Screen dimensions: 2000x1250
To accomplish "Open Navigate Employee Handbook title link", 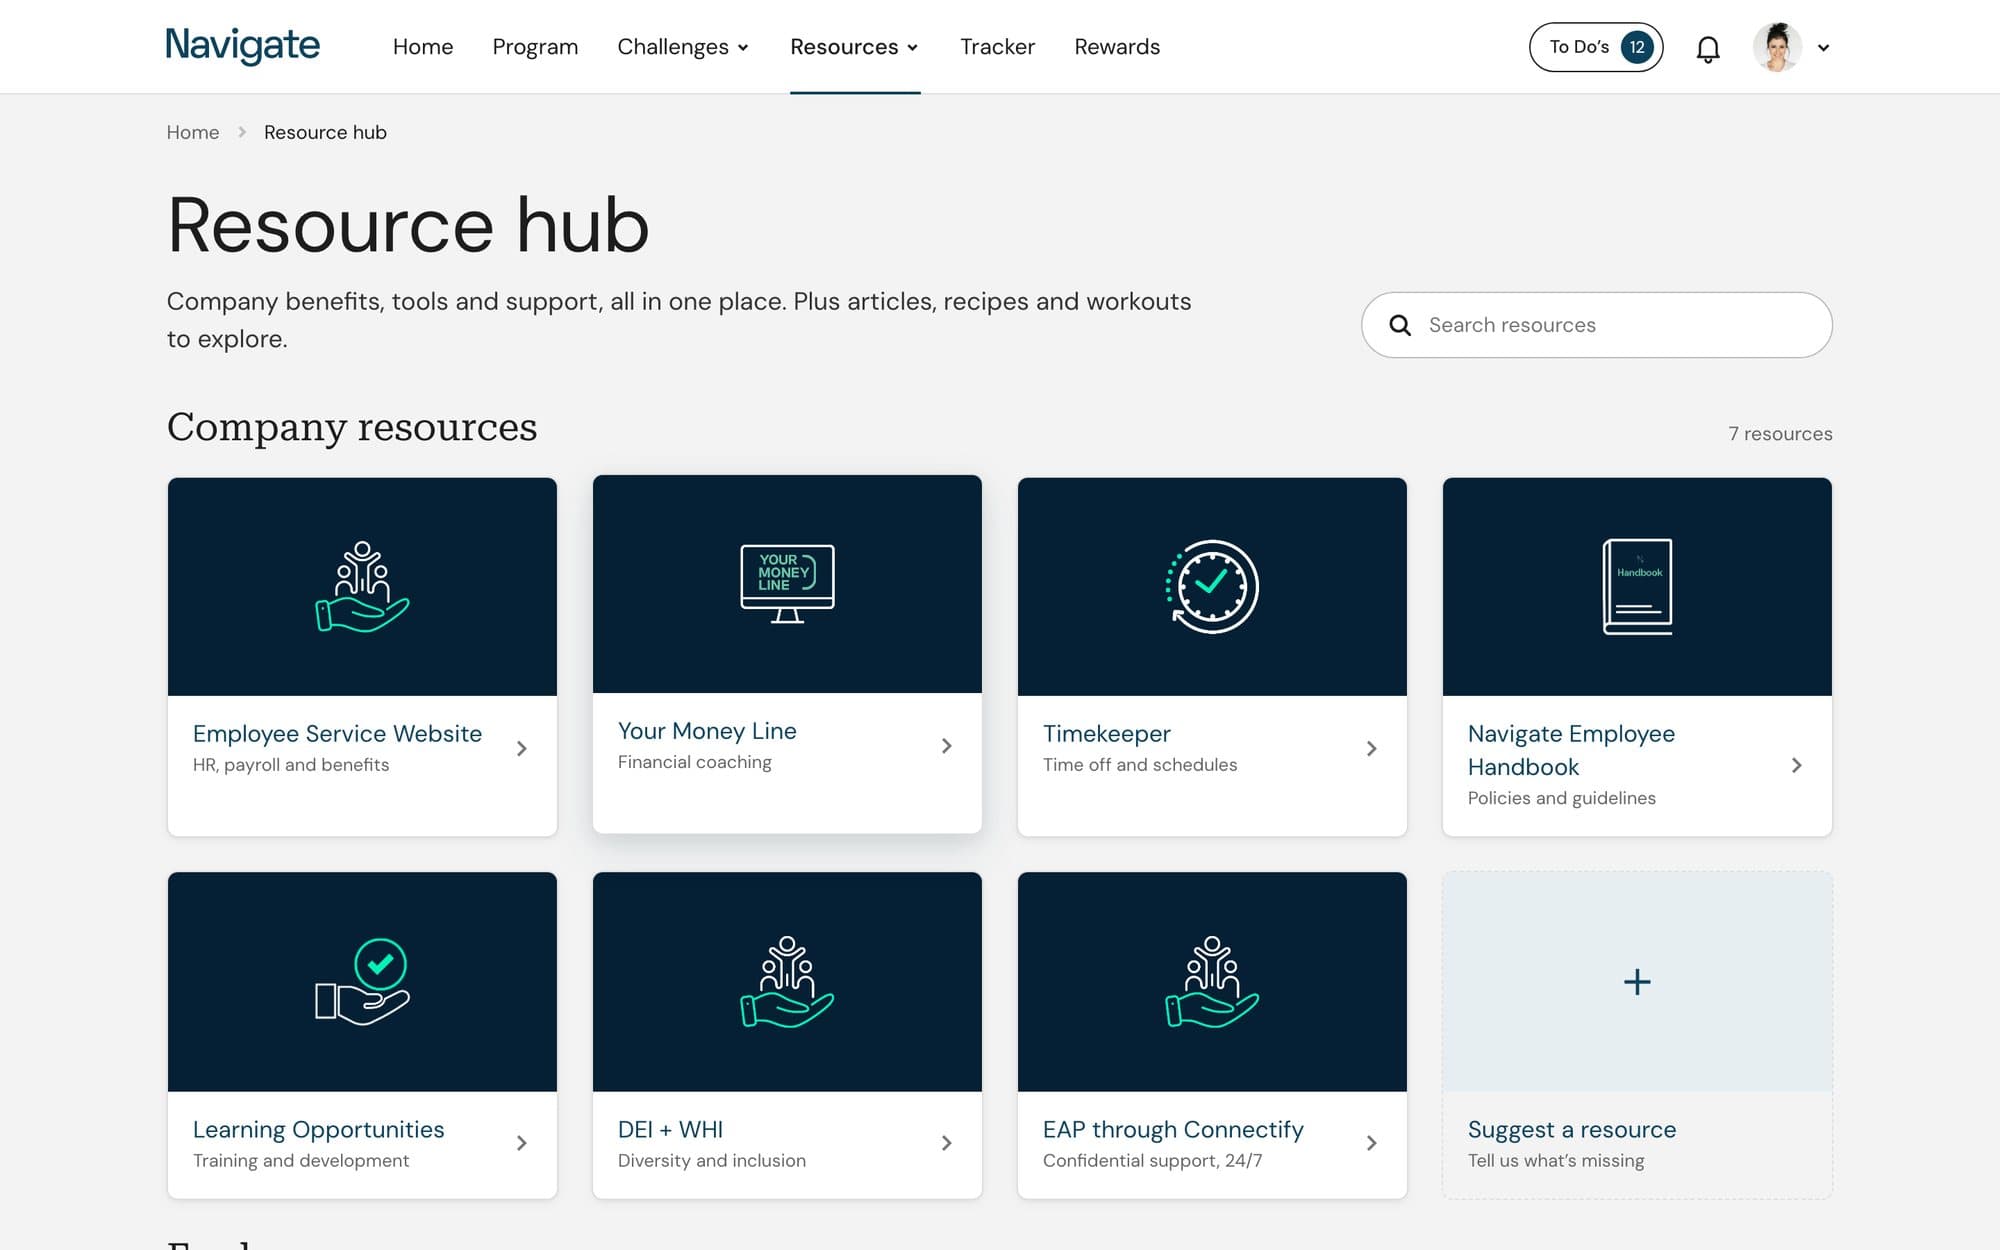I will point(1571,750).
